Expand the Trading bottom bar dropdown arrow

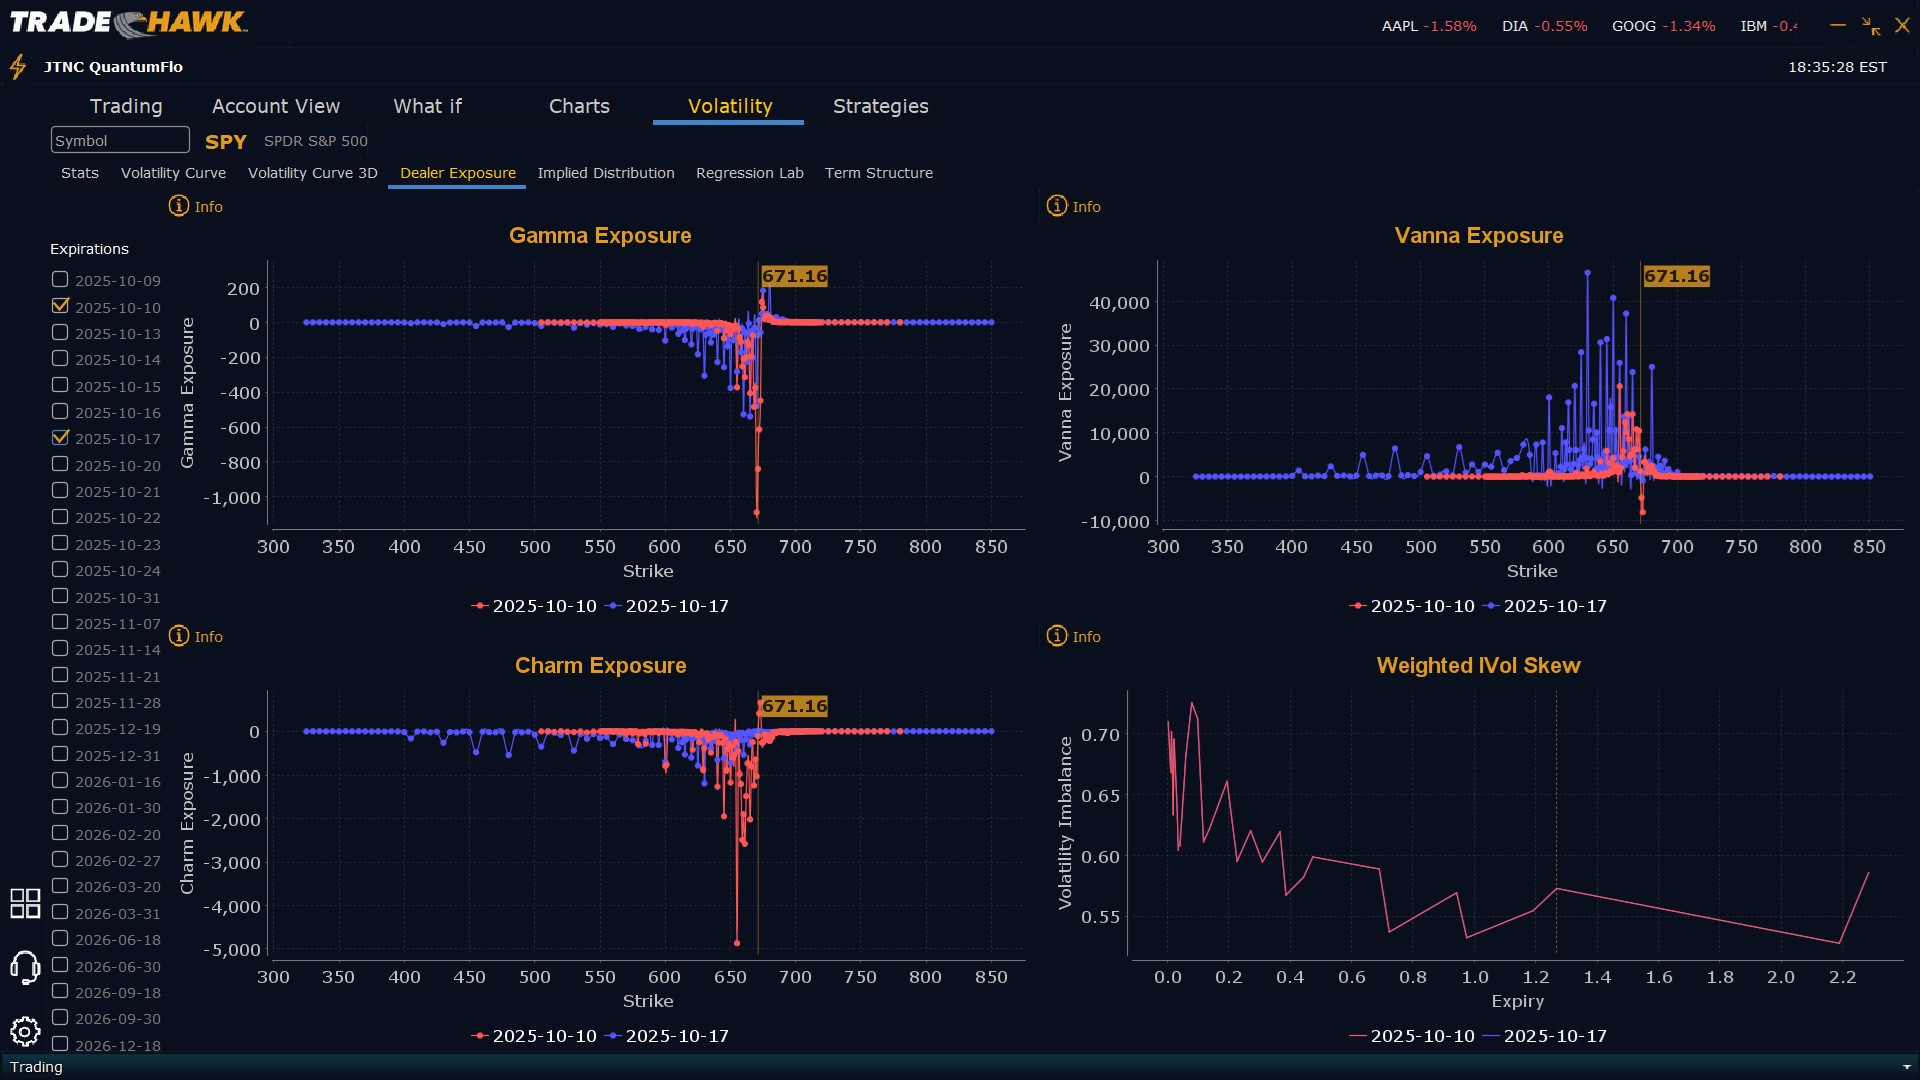pos(1907,1067)
